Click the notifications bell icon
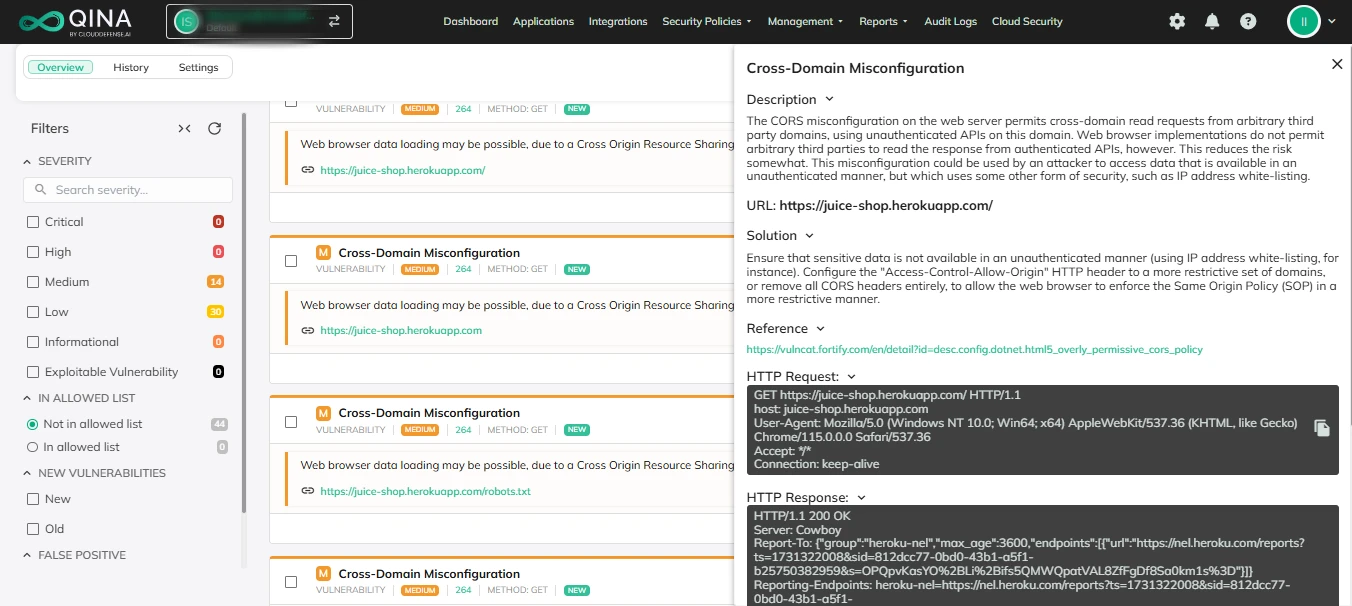Image resolution: width=1352 pixels, height=606 pixels. click(x=1212, y=21)
